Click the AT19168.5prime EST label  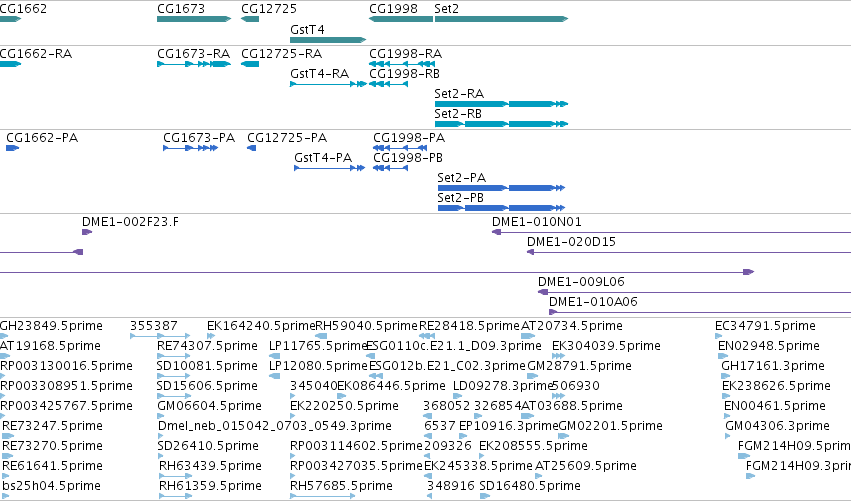pyautogui.click(x=50, y=346)
